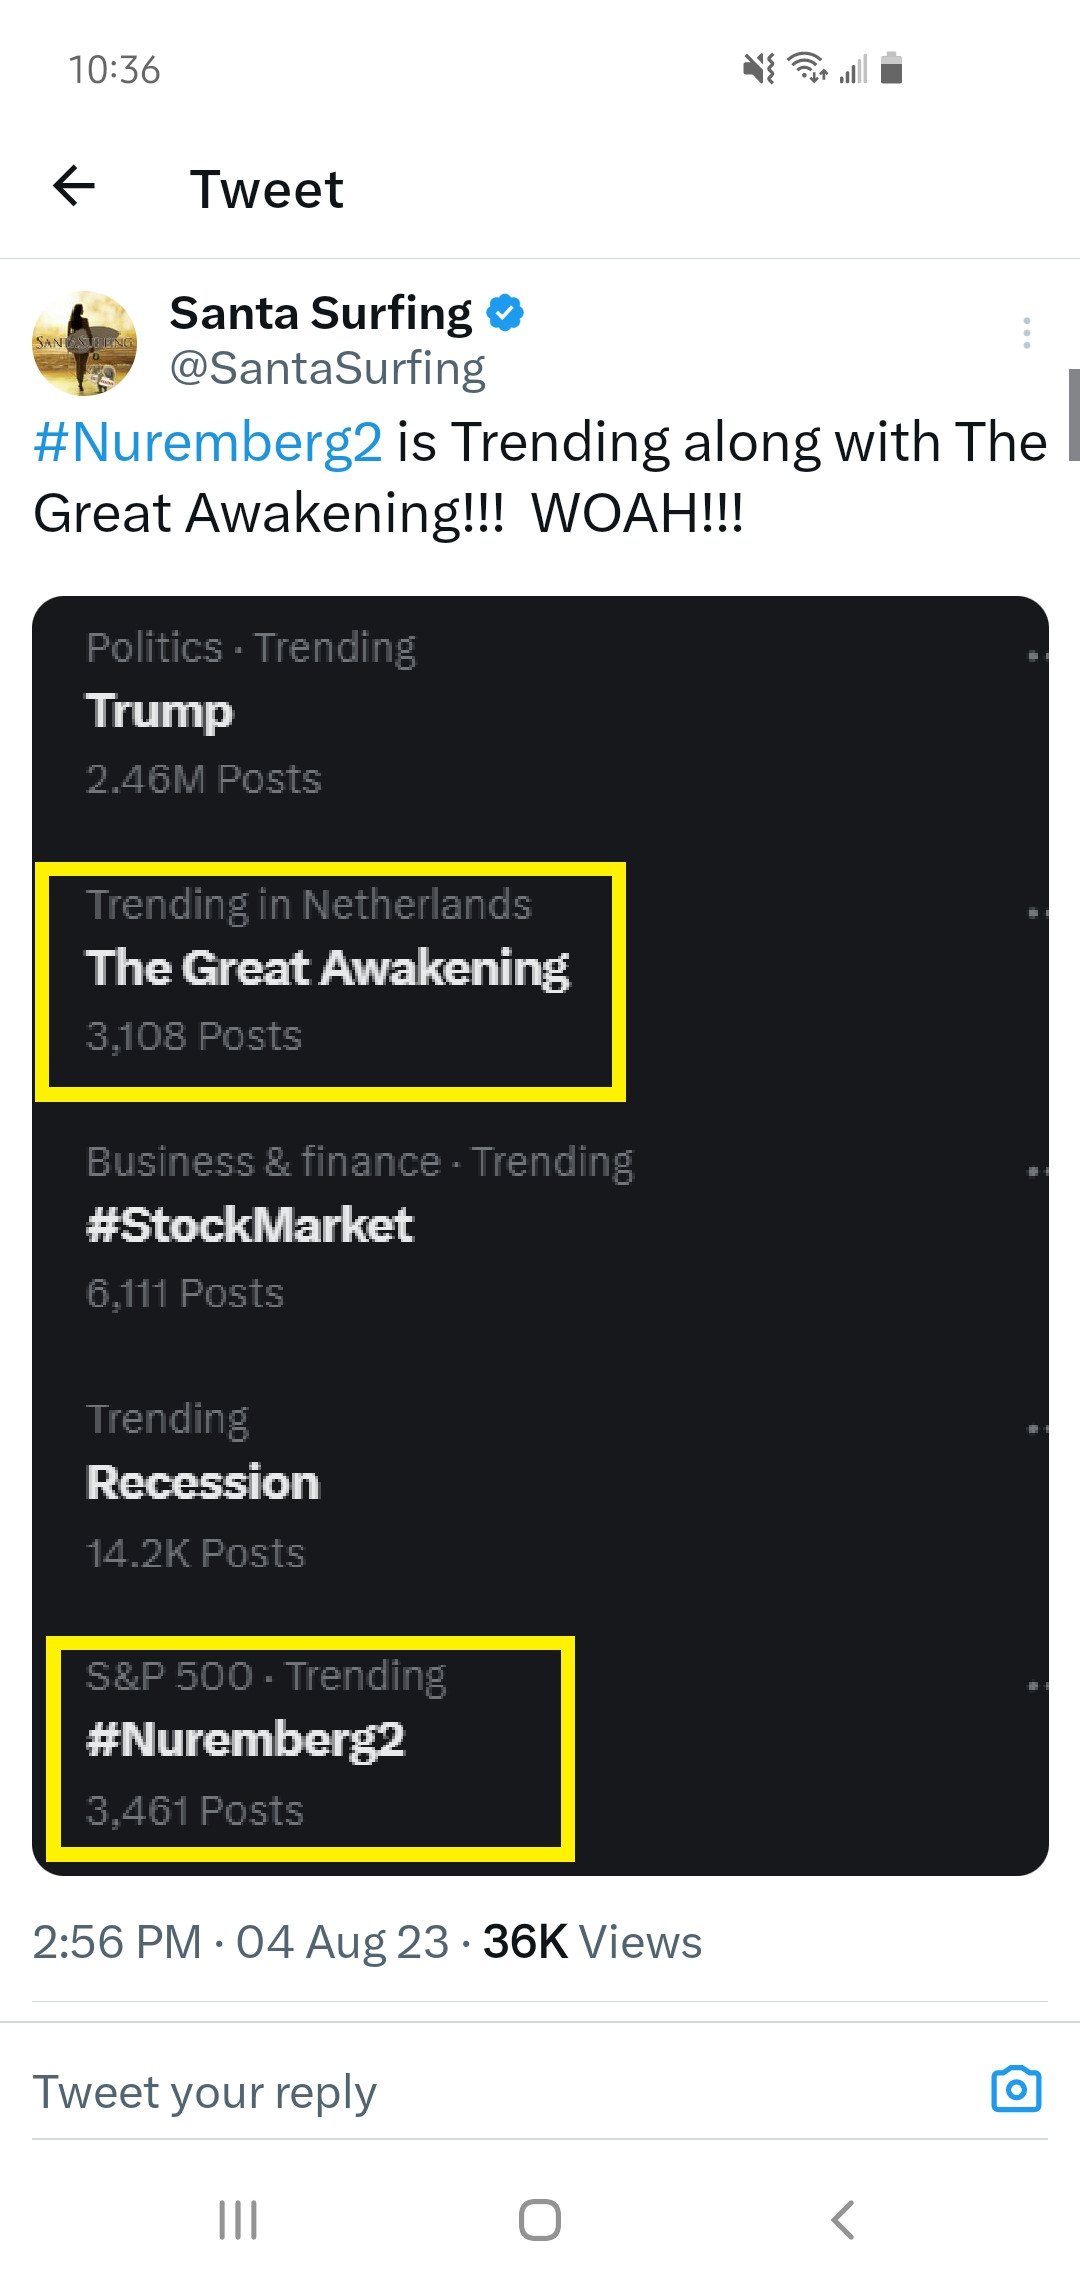Tap the muted sound status icon
Image resolution: width=1080 pixels, height=2280 pixels.
pos(759,68)
